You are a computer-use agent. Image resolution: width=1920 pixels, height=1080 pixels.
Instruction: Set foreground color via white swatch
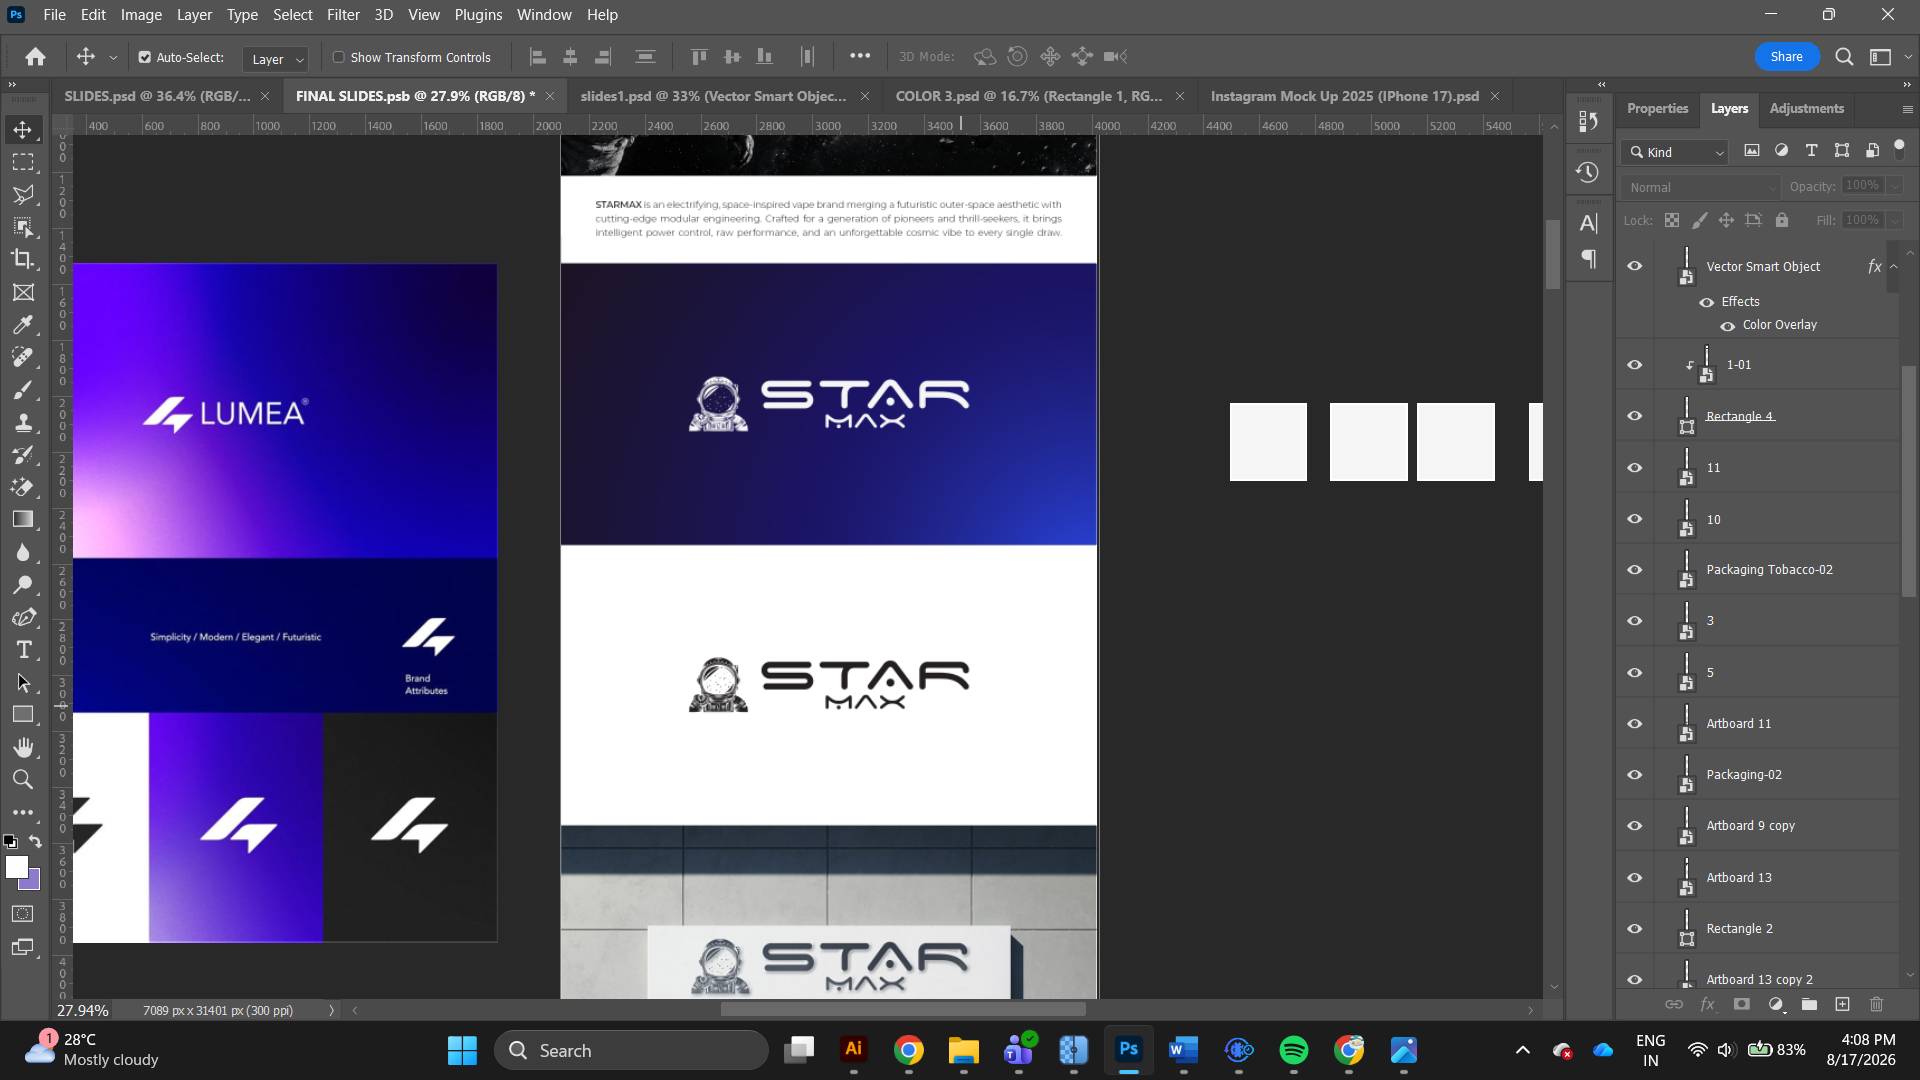[x=15, y=867]
